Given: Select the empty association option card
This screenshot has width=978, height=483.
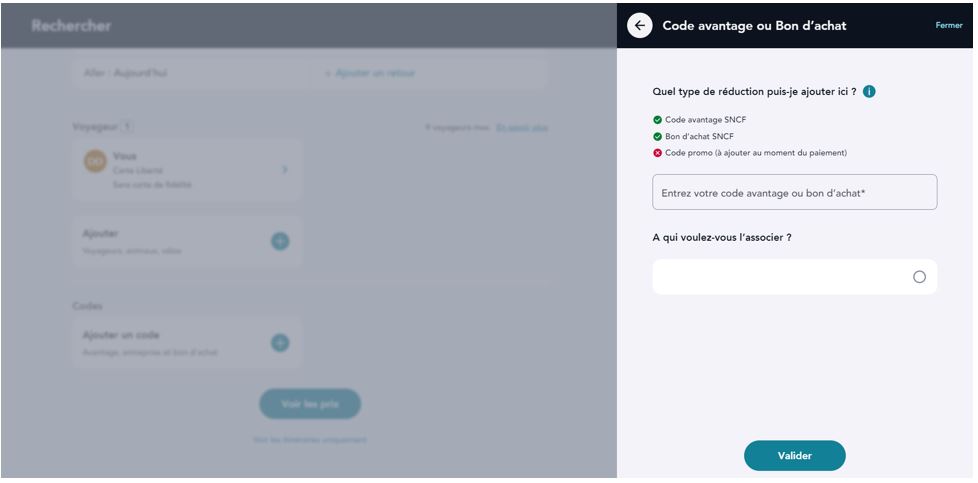Looking at the screenshot, I should [x=780, y=277].
